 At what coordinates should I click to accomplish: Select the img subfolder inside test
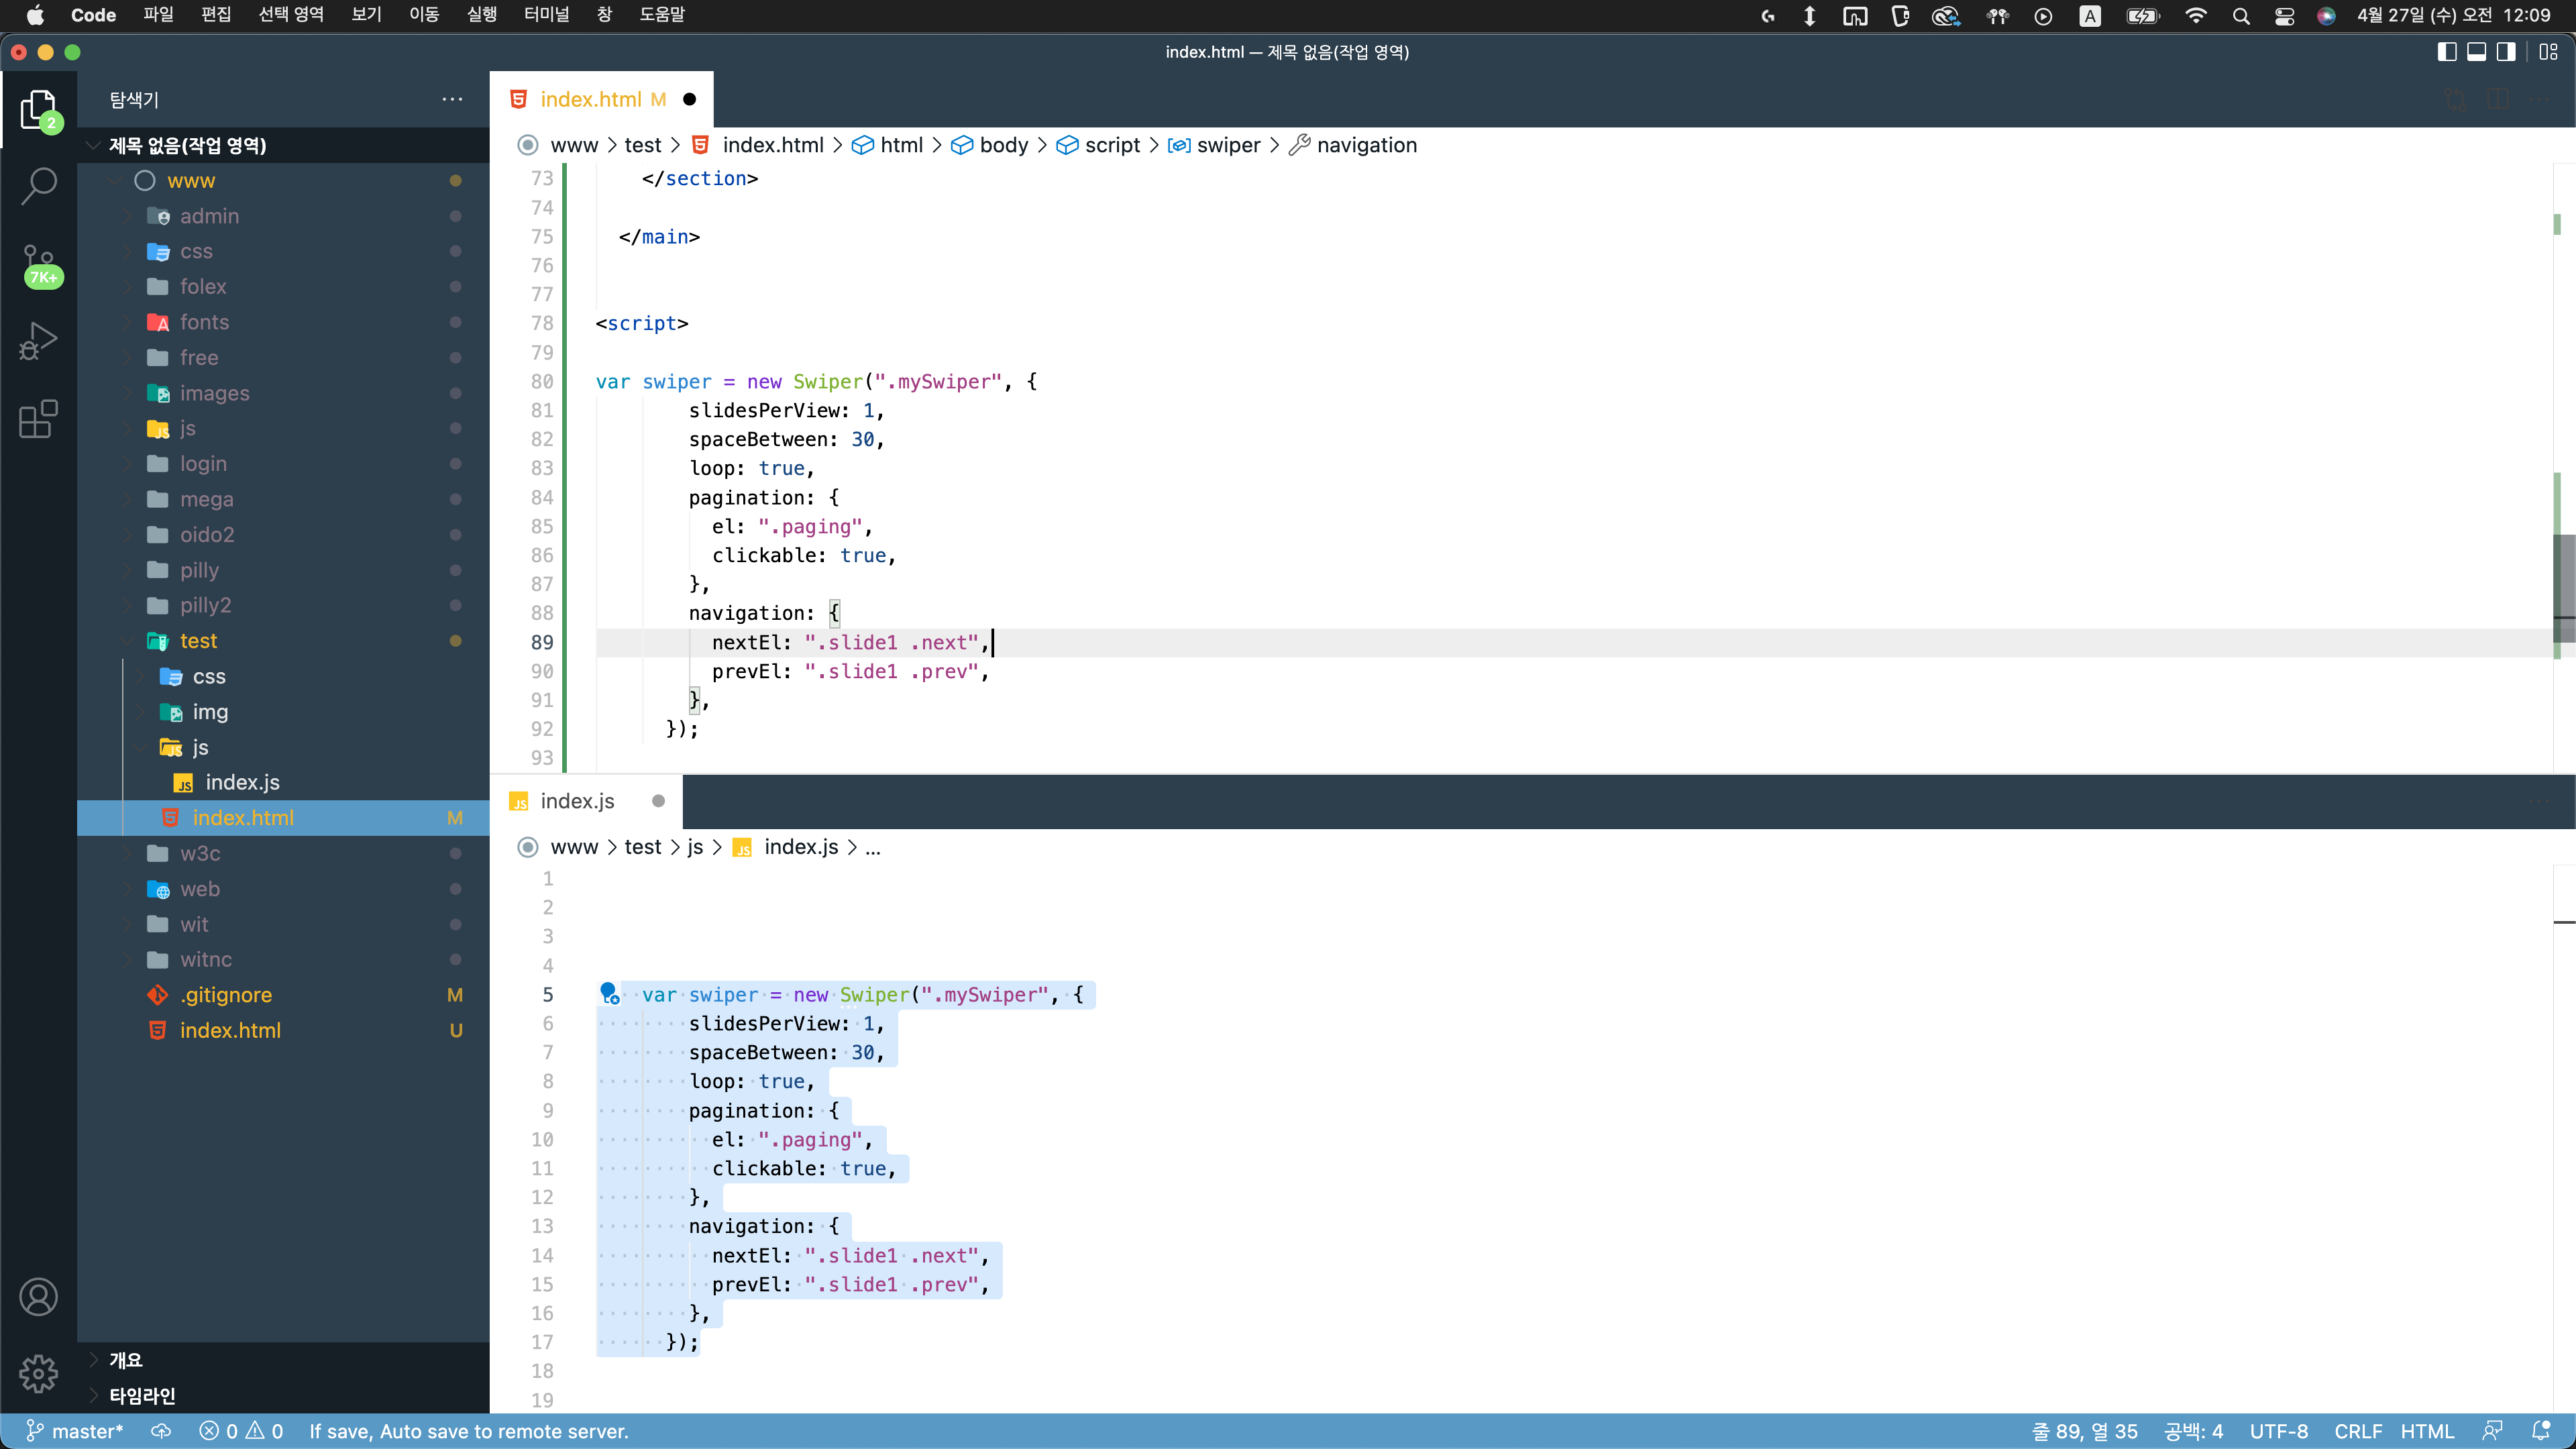tap(283, 711)
